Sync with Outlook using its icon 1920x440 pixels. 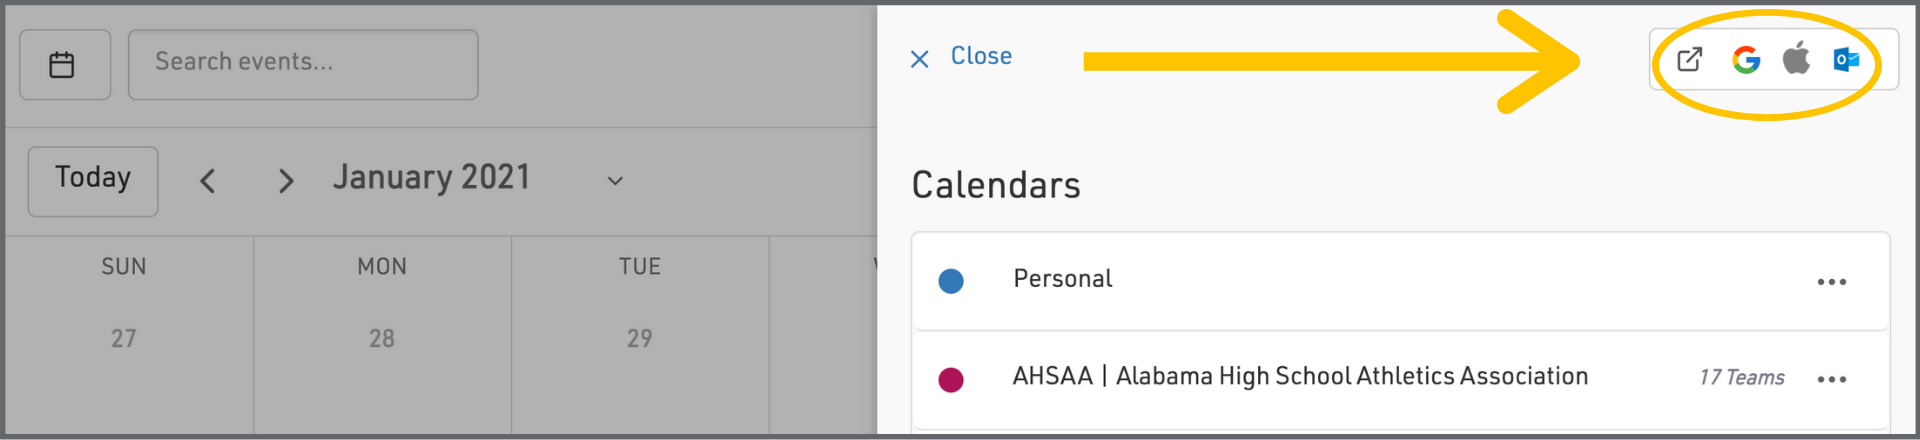[x=1846, y=60]
